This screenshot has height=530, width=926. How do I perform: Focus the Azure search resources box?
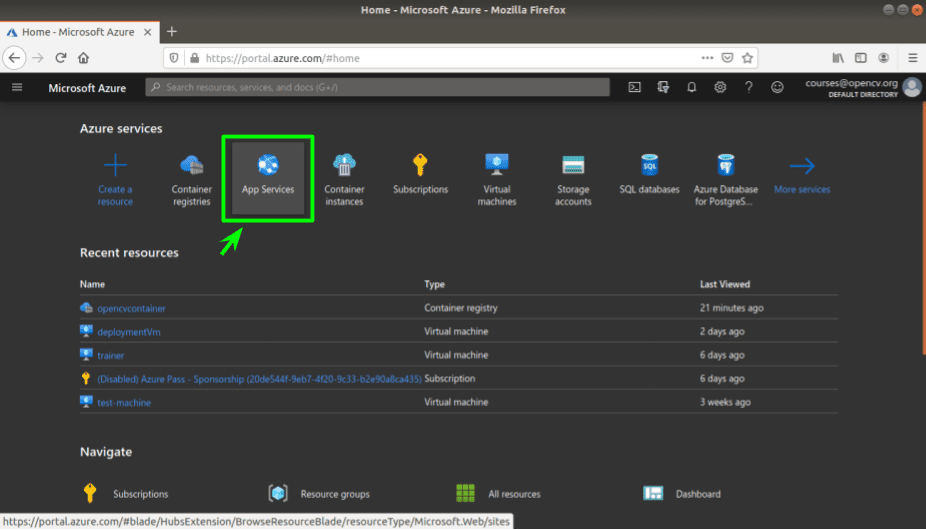click(377, 87)
